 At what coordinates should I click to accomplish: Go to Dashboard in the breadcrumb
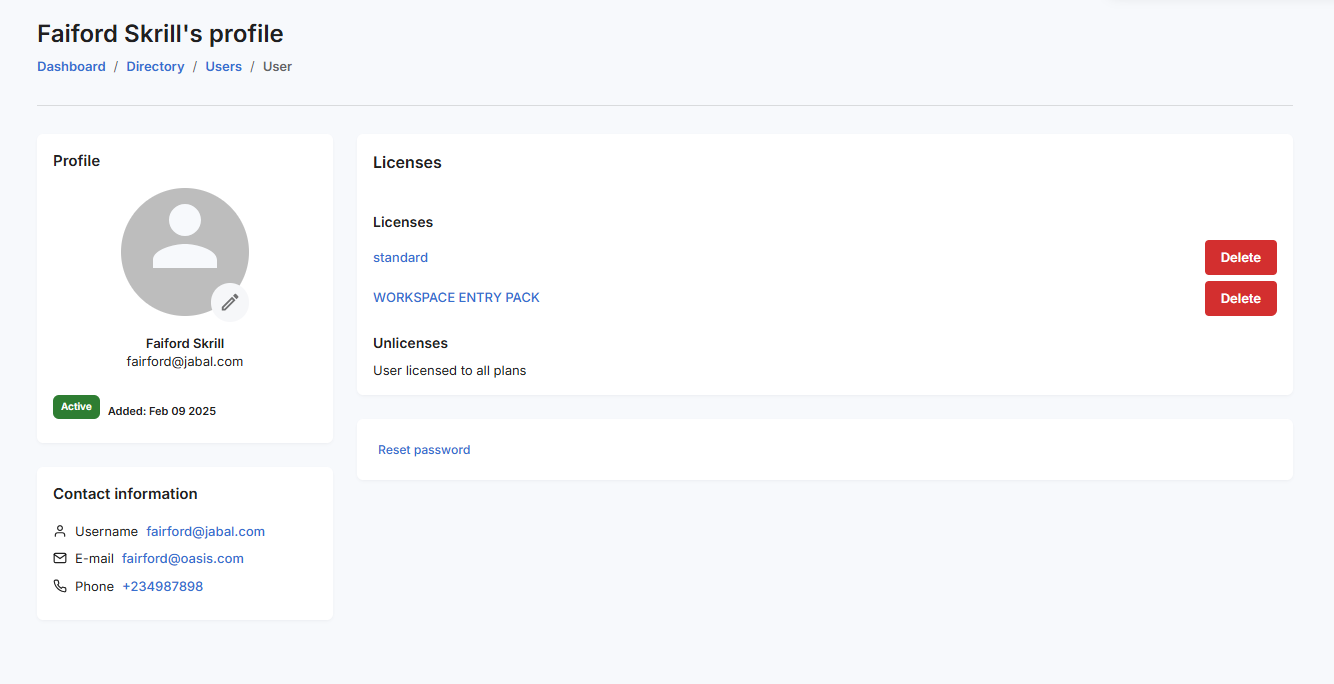coord(71,66)
